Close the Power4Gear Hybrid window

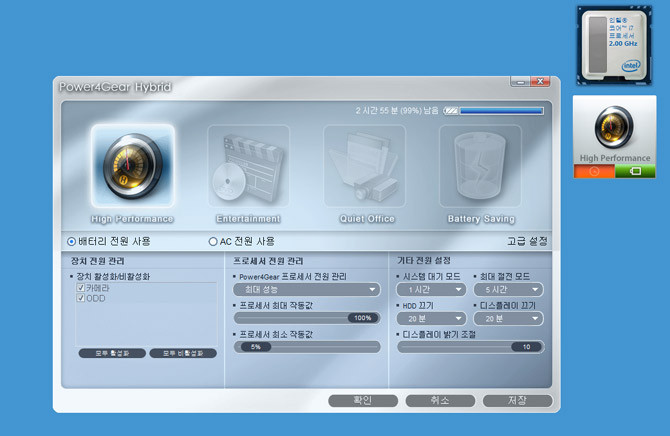click(x=541, y=82)
